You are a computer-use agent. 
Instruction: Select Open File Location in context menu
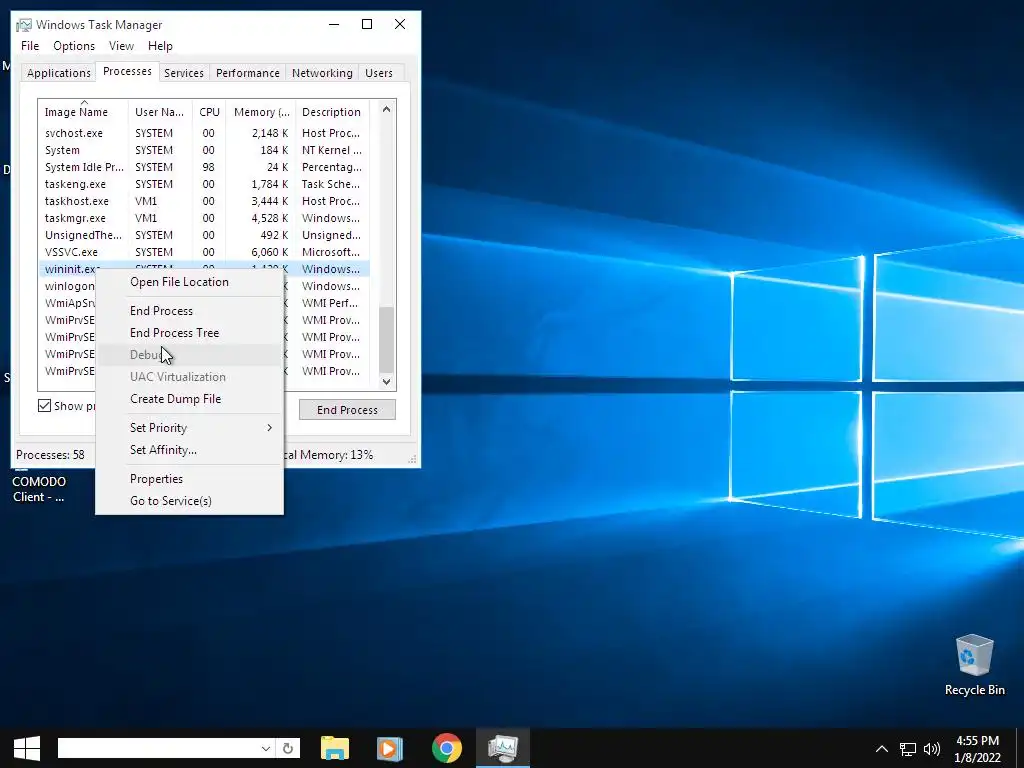pos(189,282)
